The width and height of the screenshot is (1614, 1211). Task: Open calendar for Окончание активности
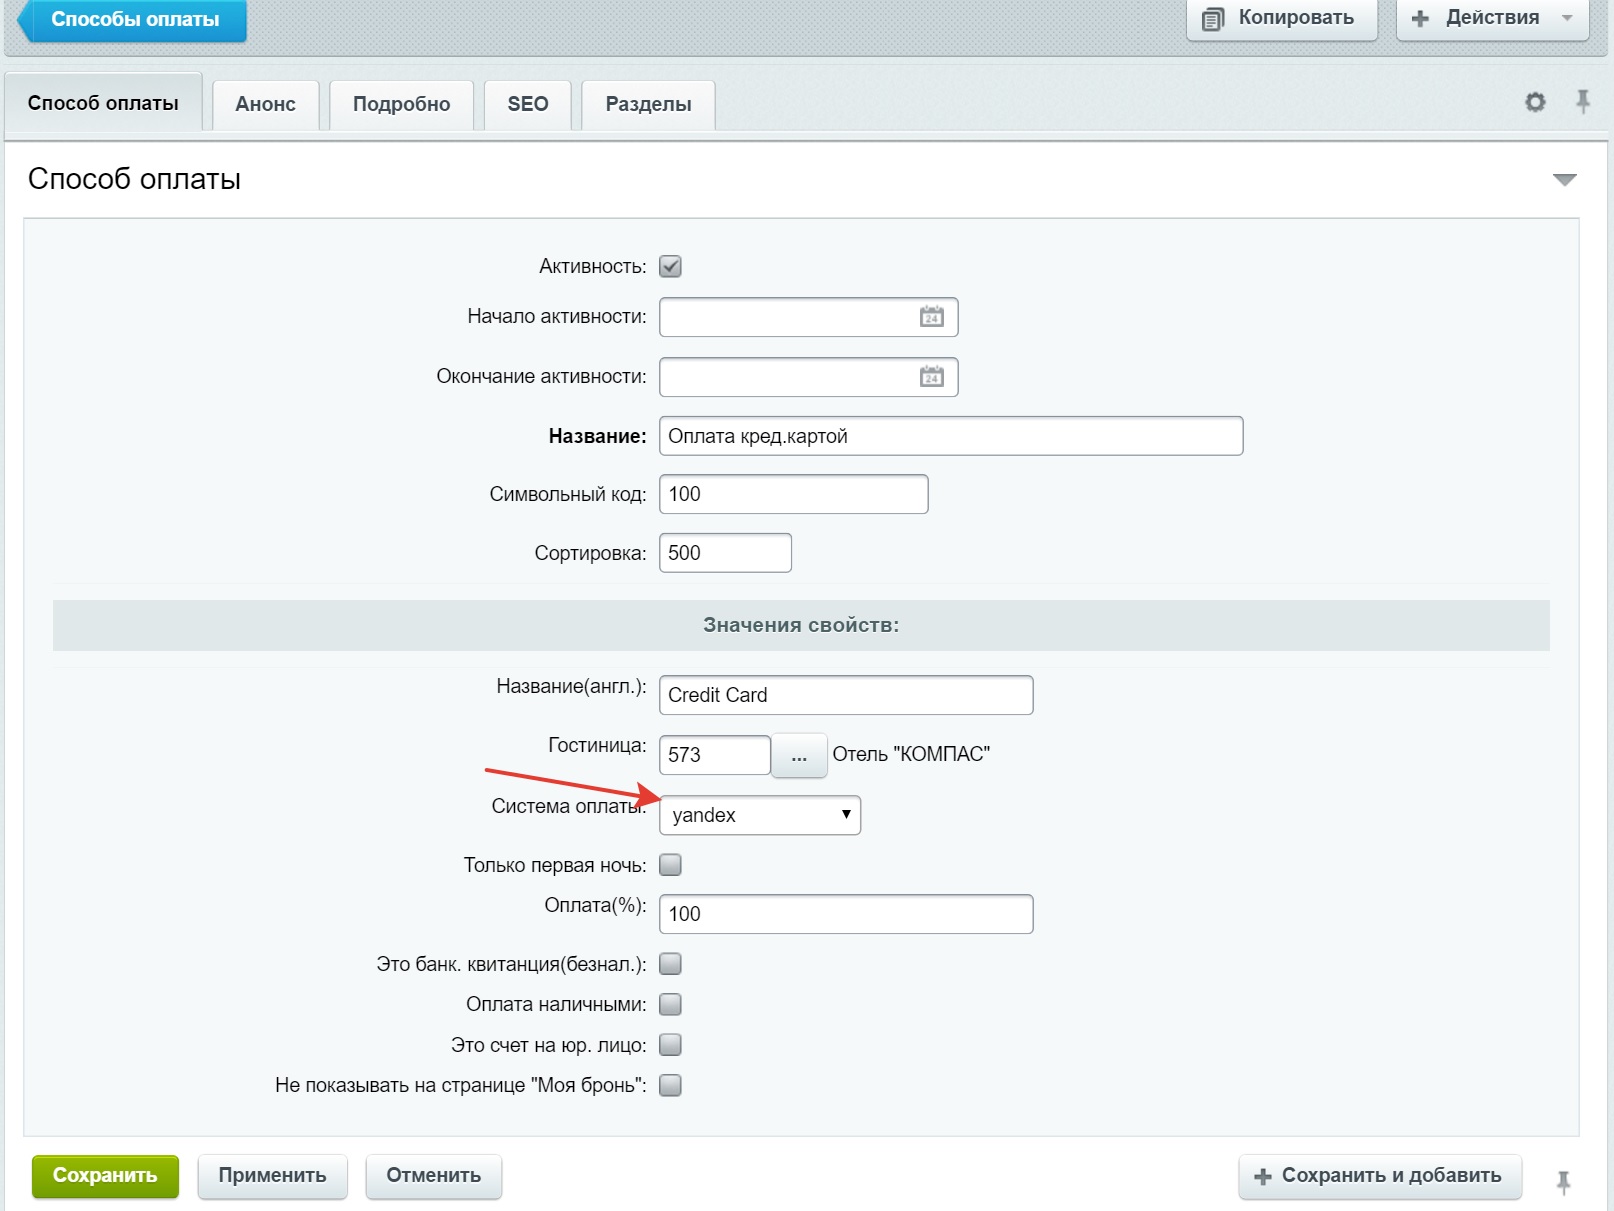coord(931,377)
